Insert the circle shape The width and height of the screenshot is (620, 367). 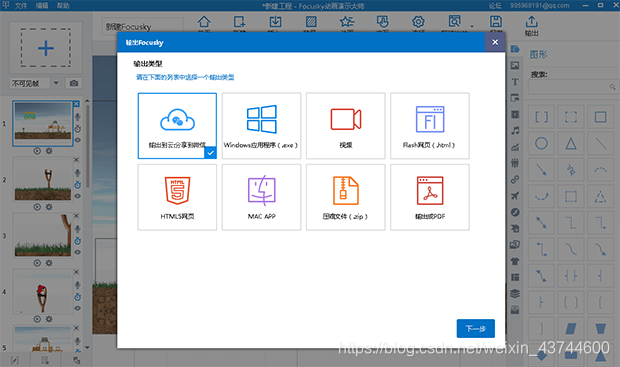tap(541, 143)
